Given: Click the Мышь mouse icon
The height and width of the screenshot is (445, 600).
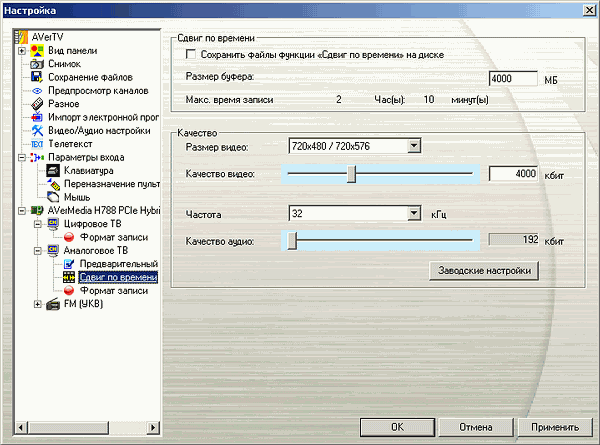Looking at the screenshot, I should pyautogui.click(x=53, y=197).
